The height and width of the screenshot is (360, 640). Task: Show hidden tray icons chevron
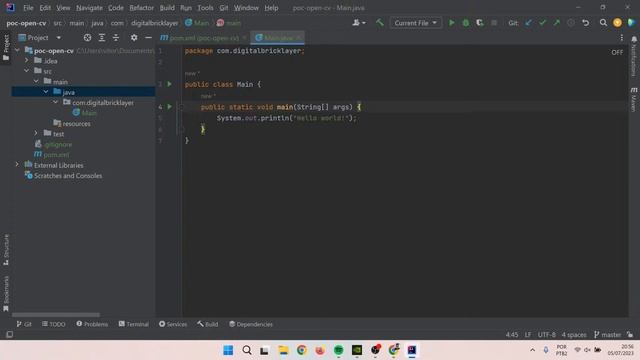(x=532, y=350)
